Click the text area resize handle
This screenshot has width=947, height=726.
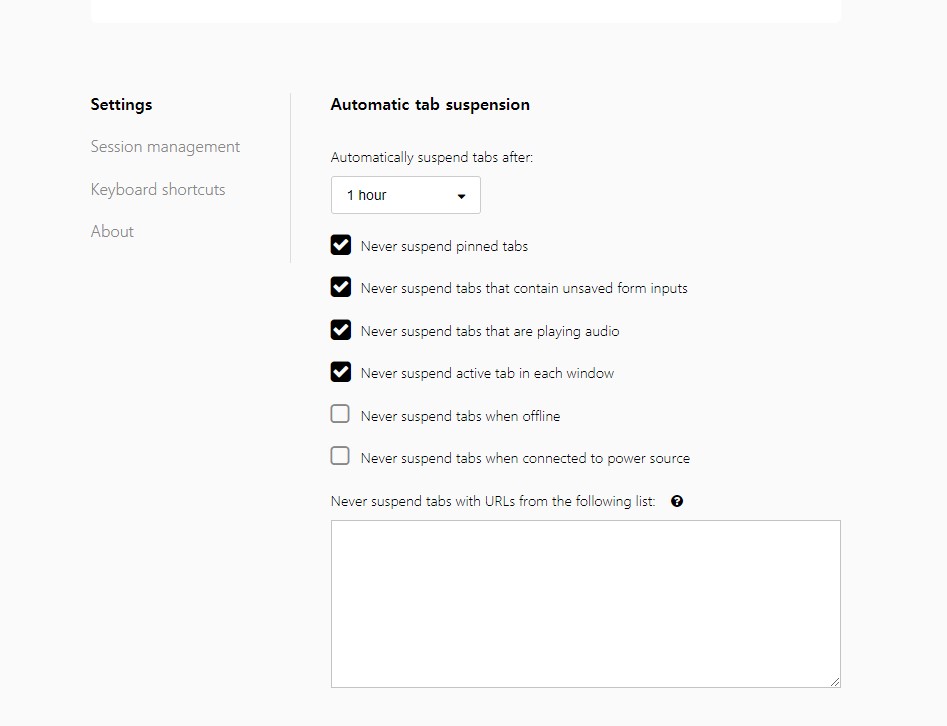click(834, 681)
